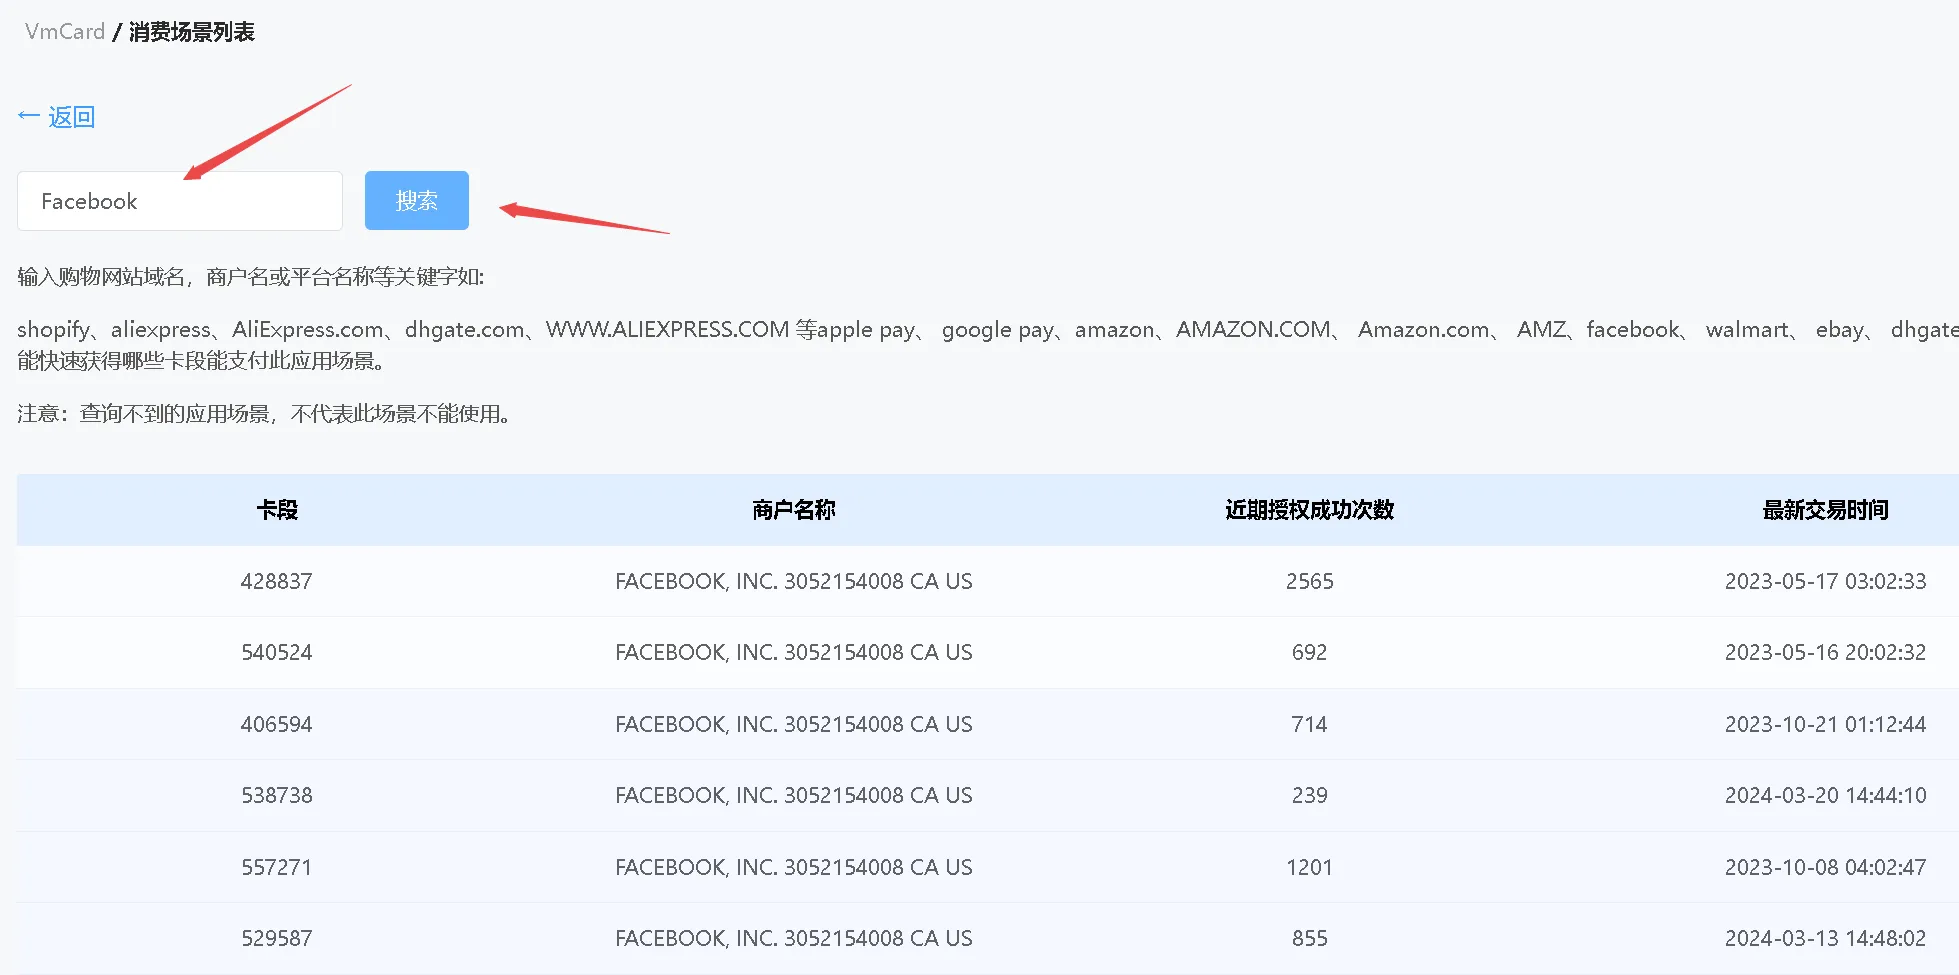1959x975 pixels.
Task: Click the VmCard breadcrumb link
Action: pyautogui.click(x=65, y=32)
